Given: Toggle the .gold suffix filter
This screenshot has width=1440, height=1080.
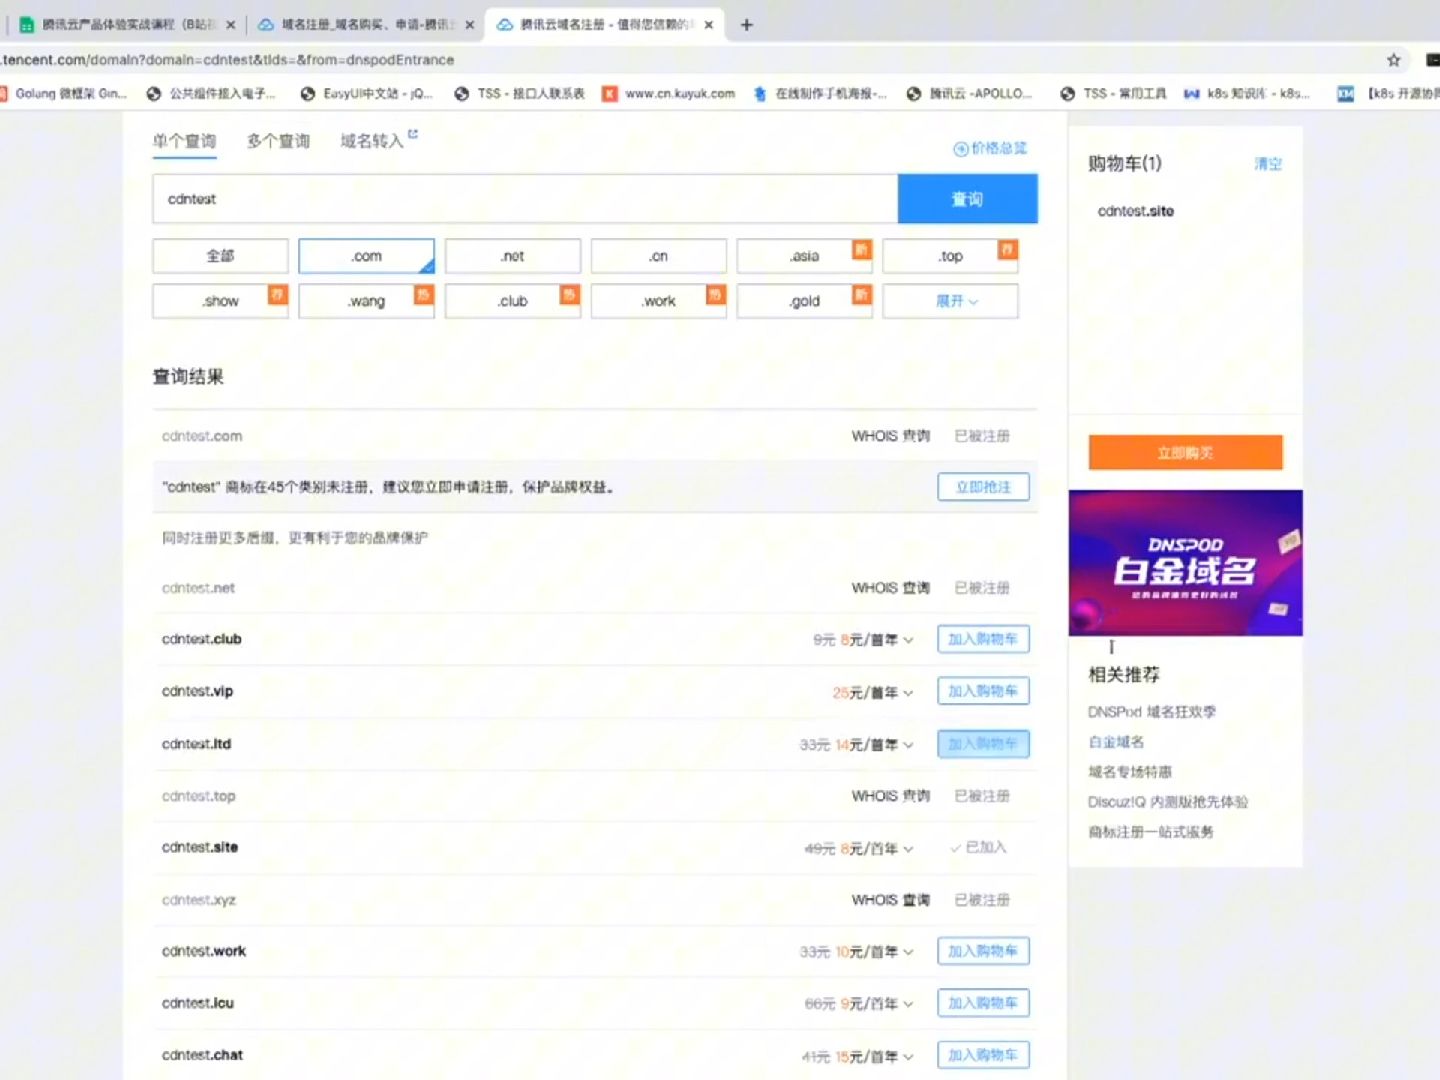Looking at the screenshot, I should [x=804, y=301].
